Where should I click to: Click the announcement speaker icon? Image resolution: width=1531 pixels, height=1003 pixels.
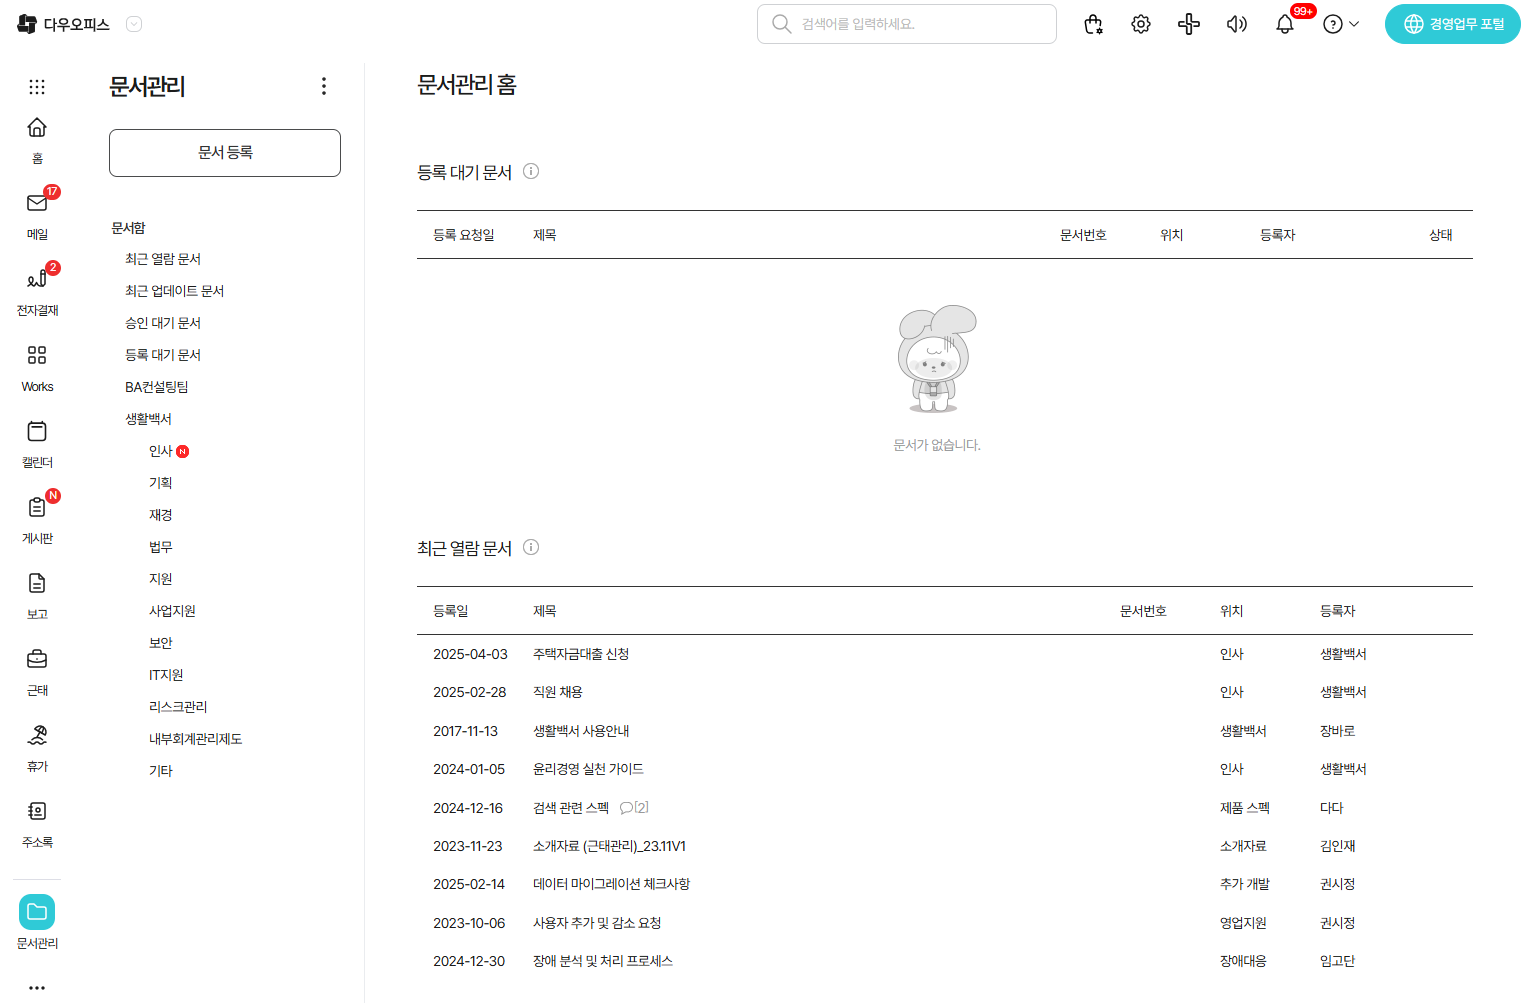1237,24
